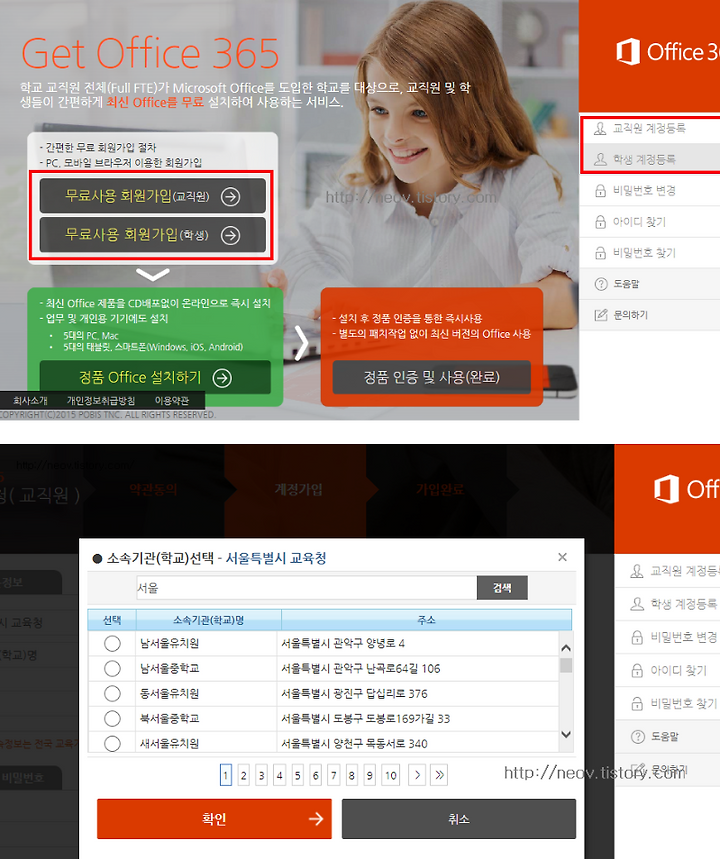Click 정품 Office 설치하기 button

[155, 377]
